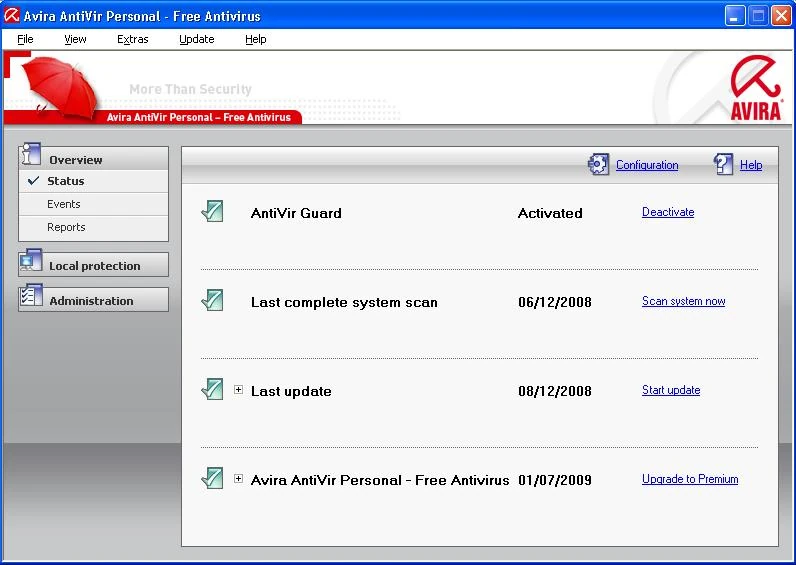Click the Avira title bar application icon
Image resolution: width=796 pixels, height=565 pixels.
(x=12, y=16)
